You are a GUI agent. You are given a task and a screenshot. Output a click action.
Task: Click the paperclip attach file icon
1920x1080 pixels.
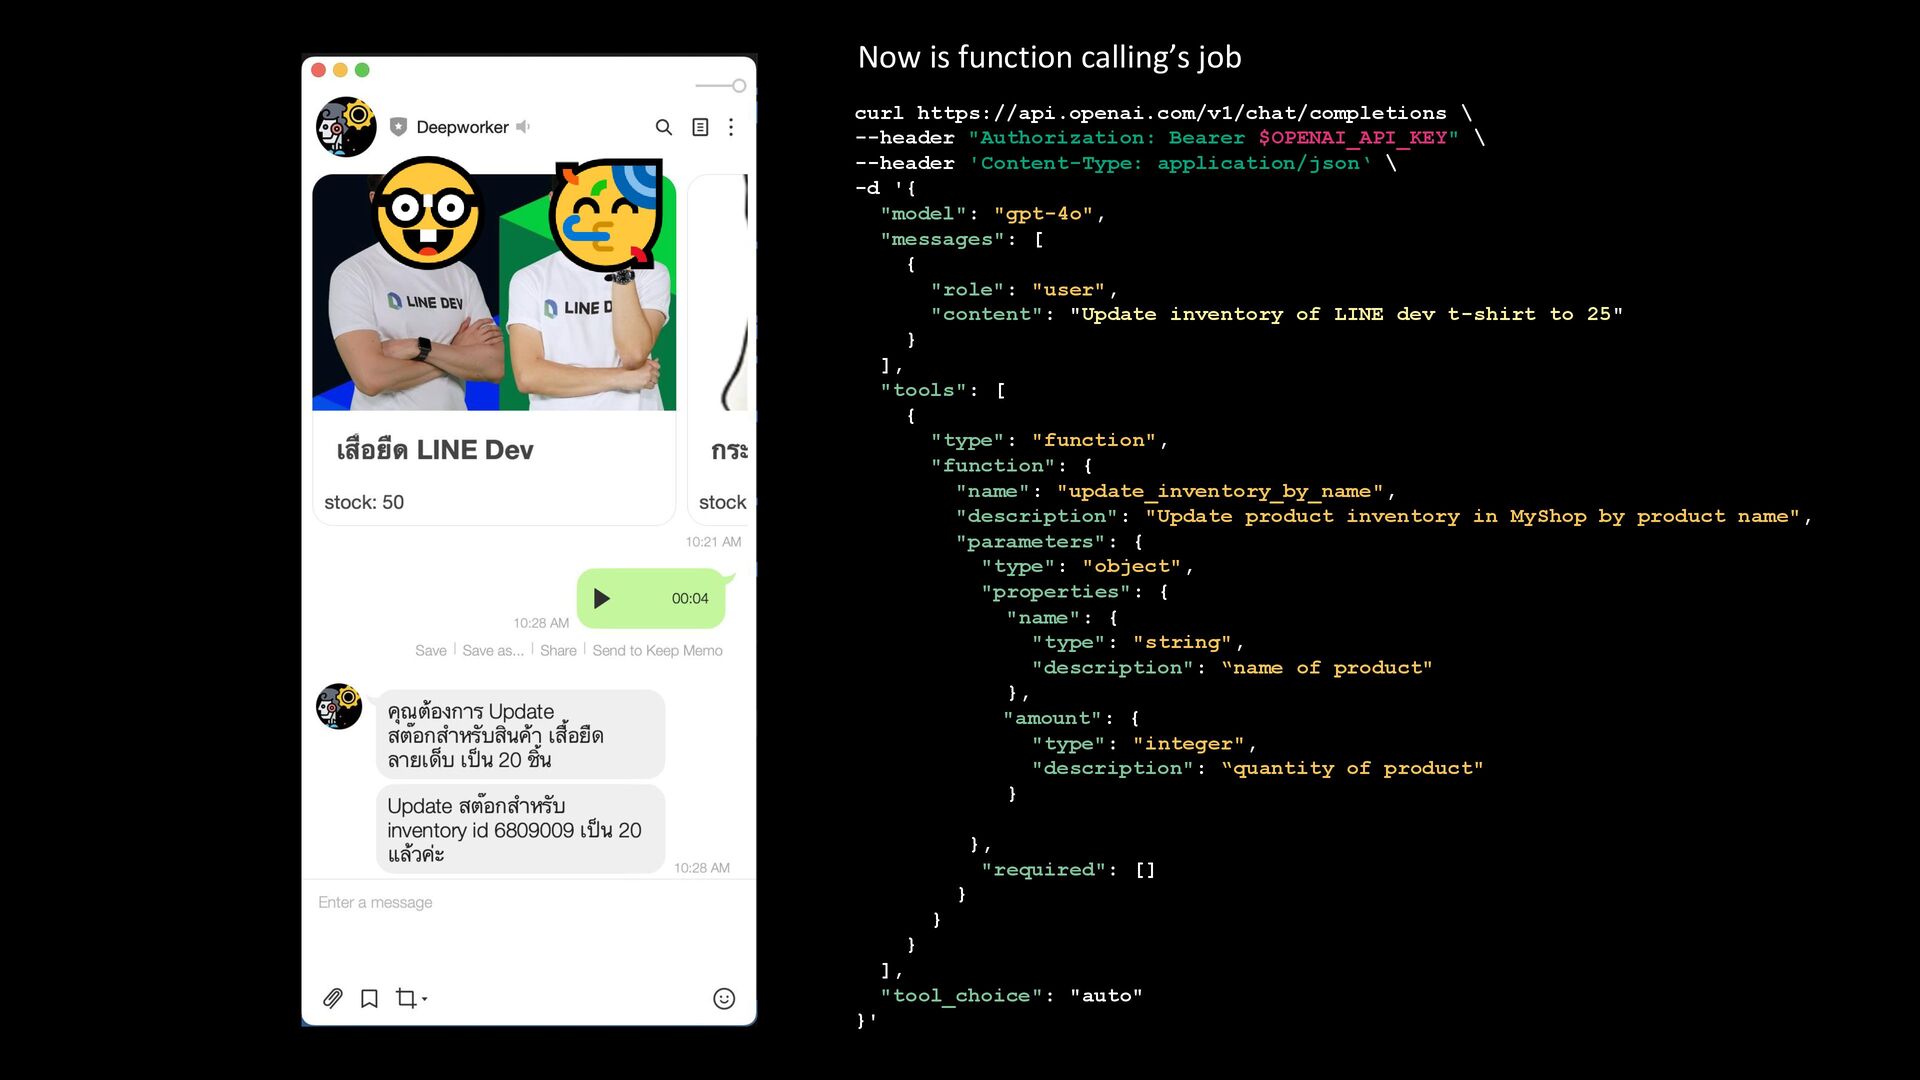click(x=333, y=998)
